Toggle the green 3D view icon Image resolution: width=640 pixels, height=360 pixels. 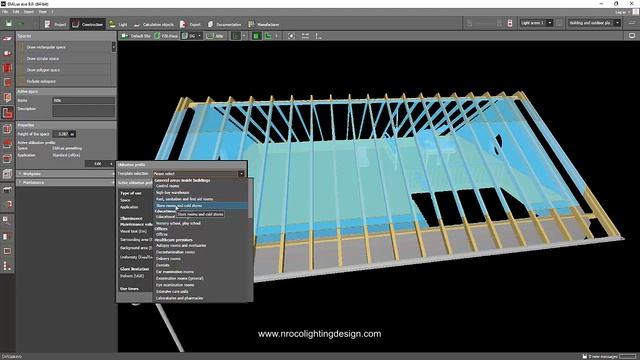[268, 36]
